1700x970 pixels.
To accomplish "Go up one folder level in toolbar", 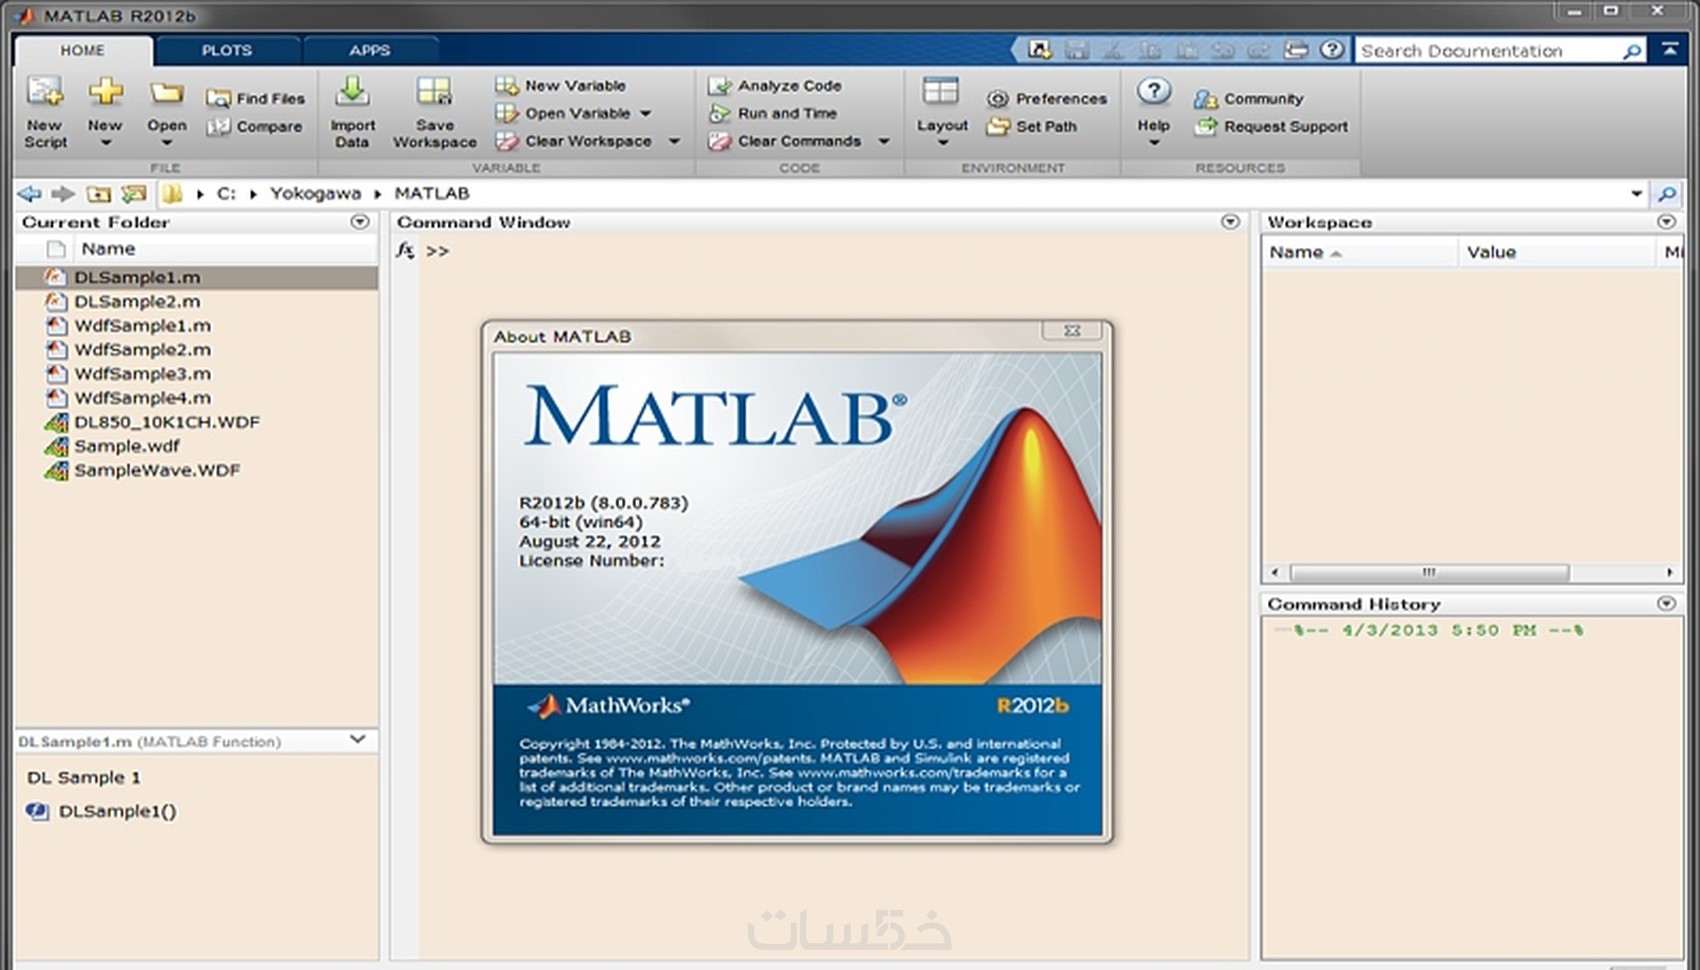I will pyautogui.click(x=98, y=194).
